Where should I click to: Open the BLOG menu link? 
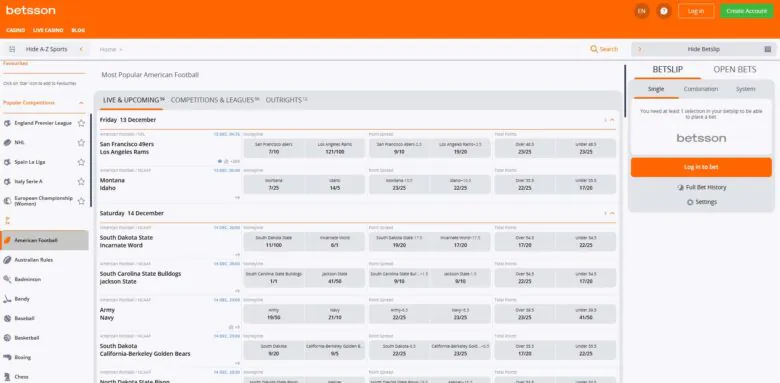78,30
